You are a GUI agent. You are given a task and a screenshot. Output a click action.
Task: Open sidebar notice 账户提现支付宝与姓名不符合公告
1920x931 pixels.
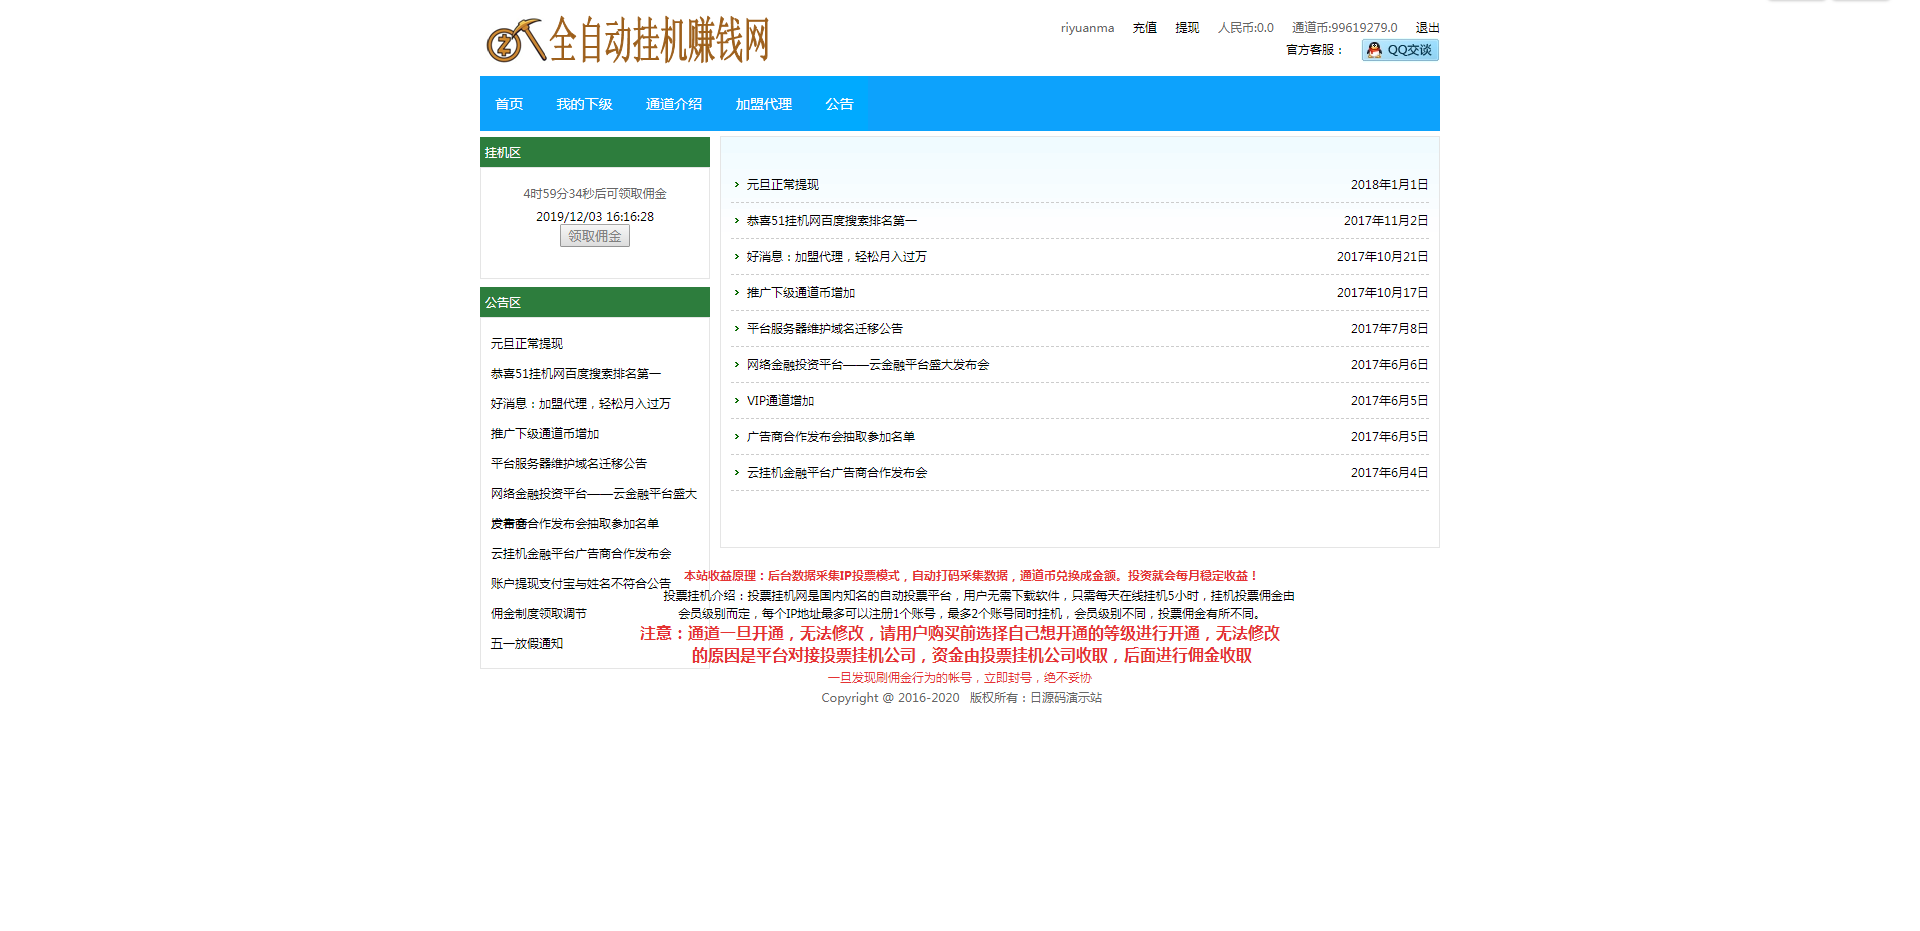[x=580, y=584]
